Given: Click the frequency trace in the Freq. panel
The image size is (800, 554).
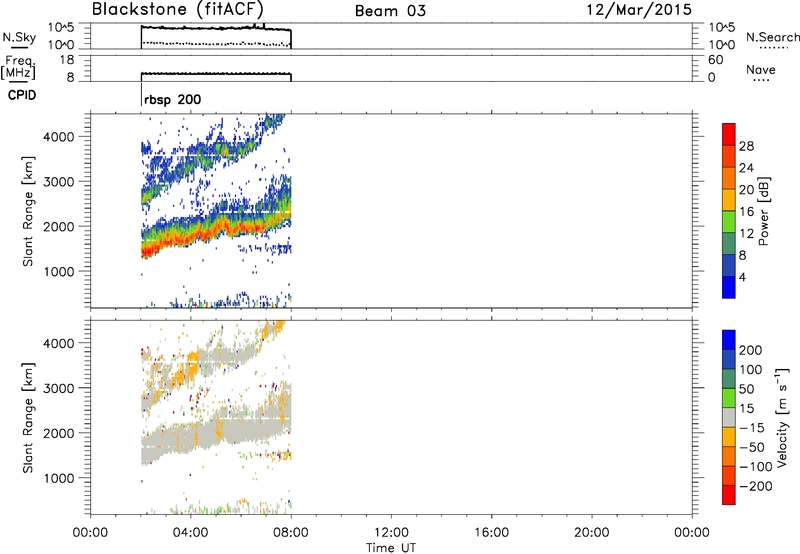Looking at the screenshot, I should [x=216, y=74].
